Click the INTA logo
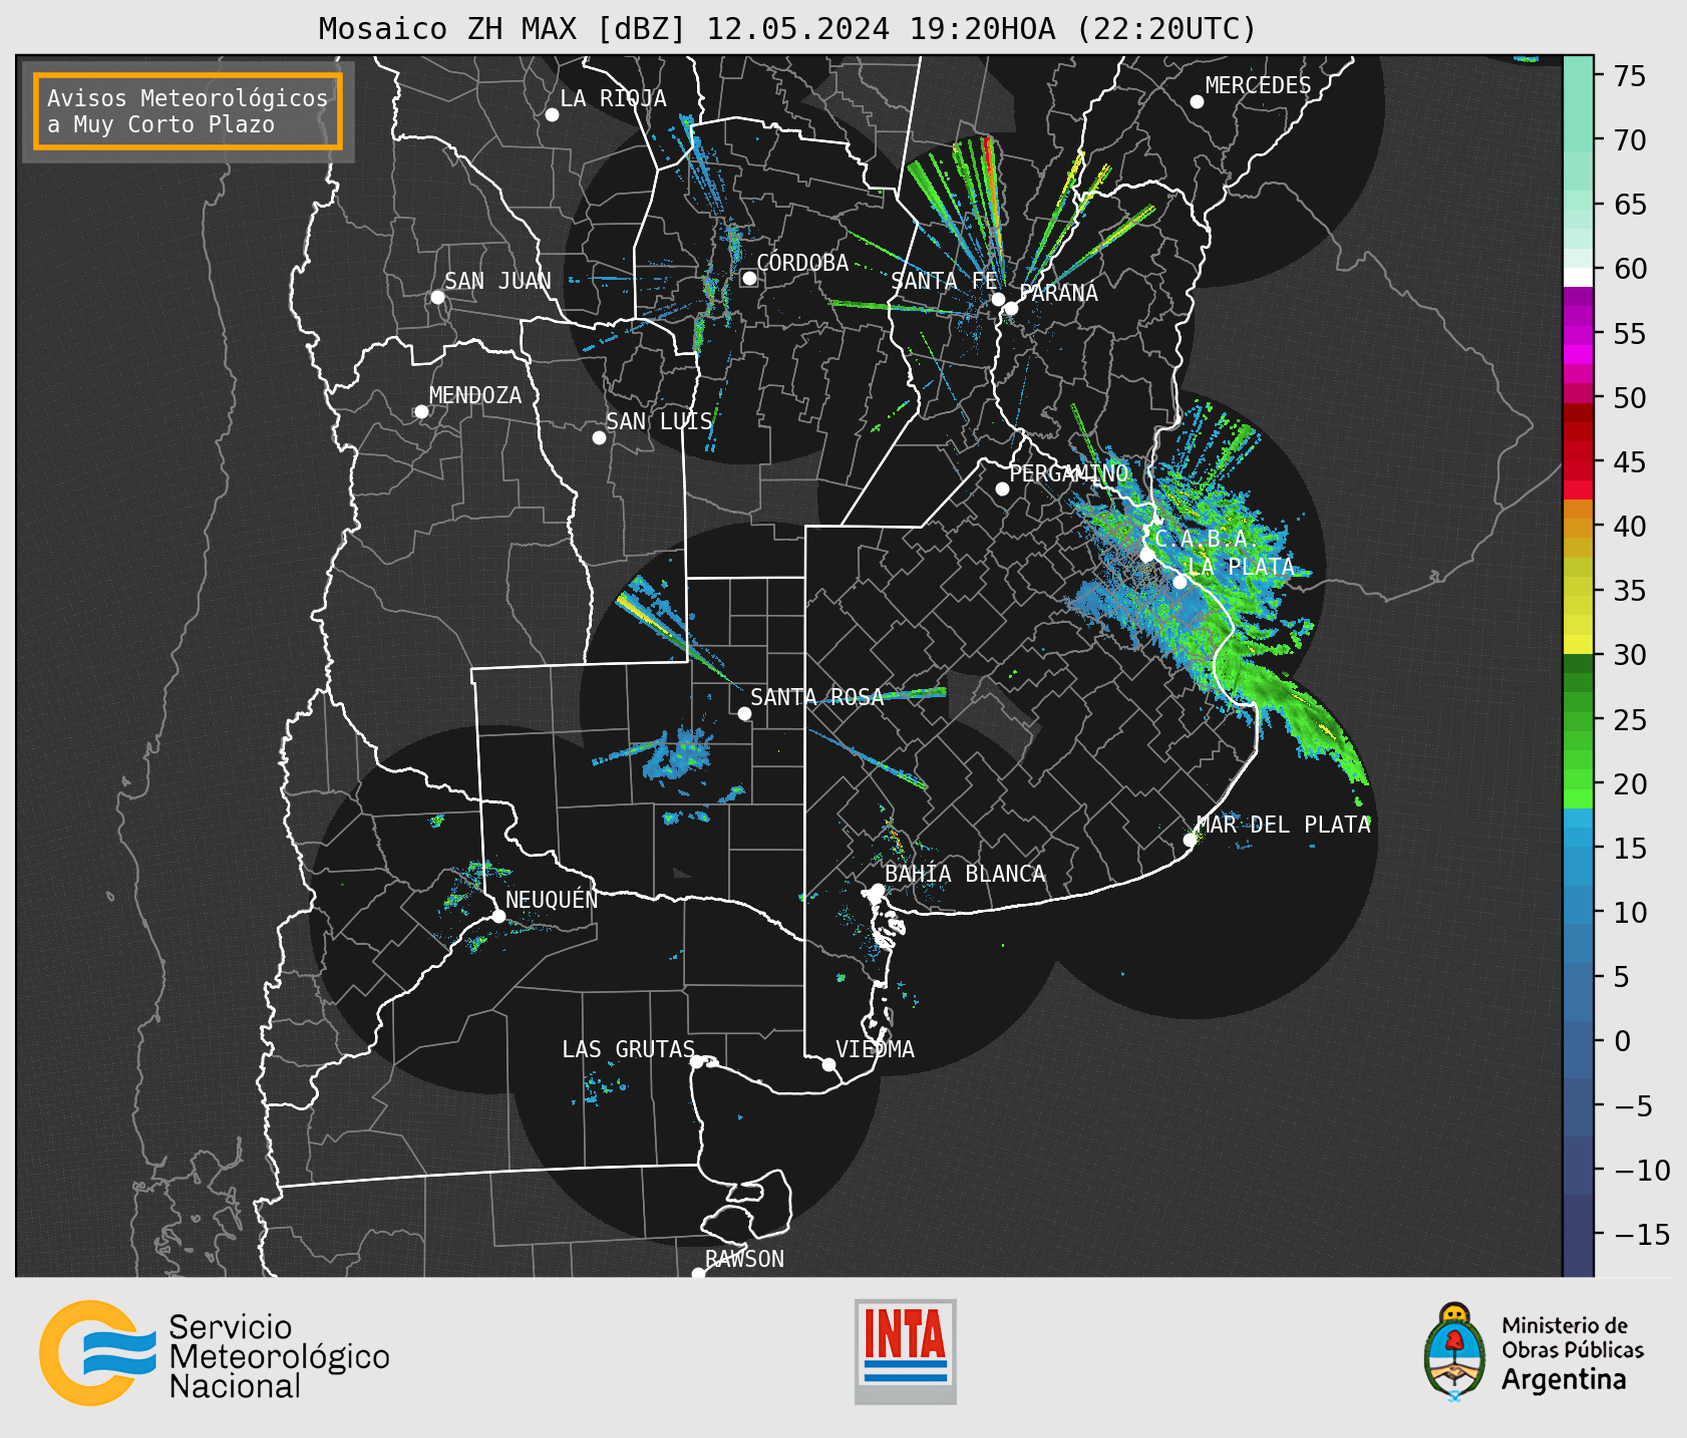 (x=905, y=1351)
